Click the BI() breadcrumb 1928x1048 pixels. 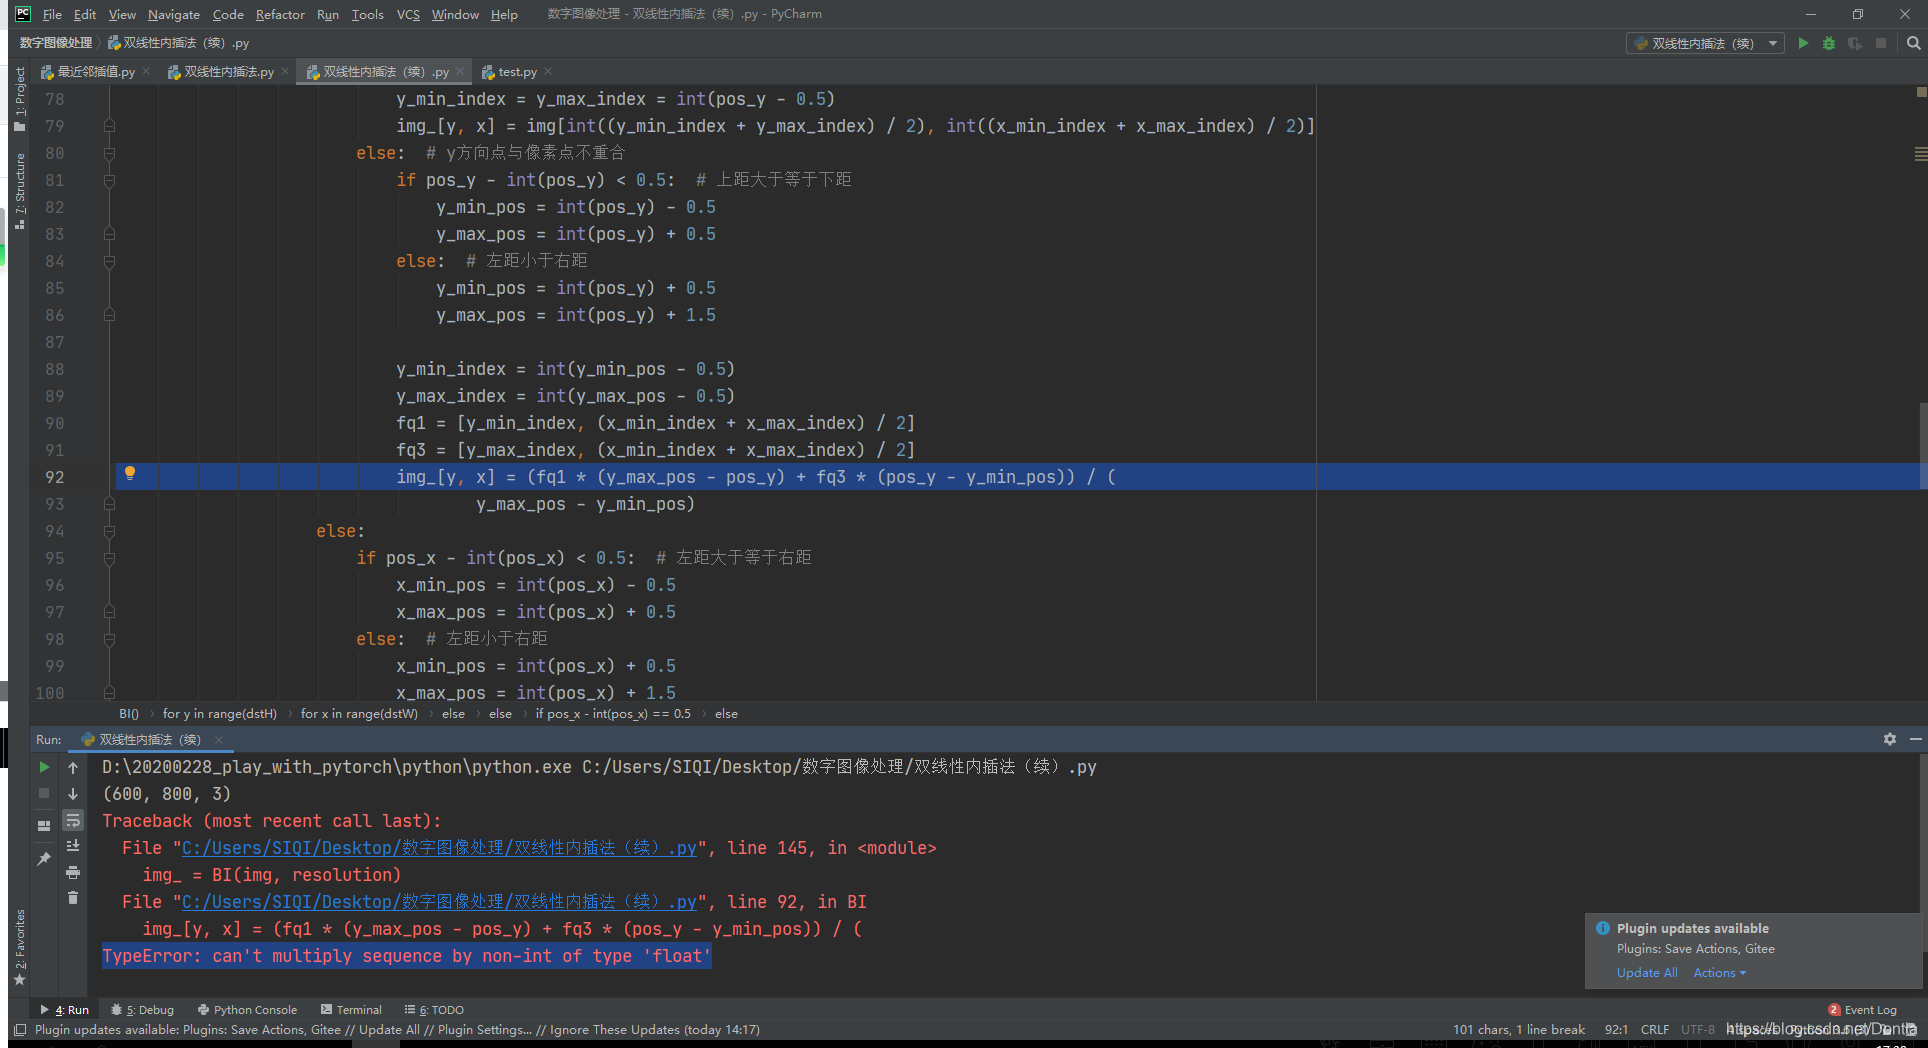(129, 714)
